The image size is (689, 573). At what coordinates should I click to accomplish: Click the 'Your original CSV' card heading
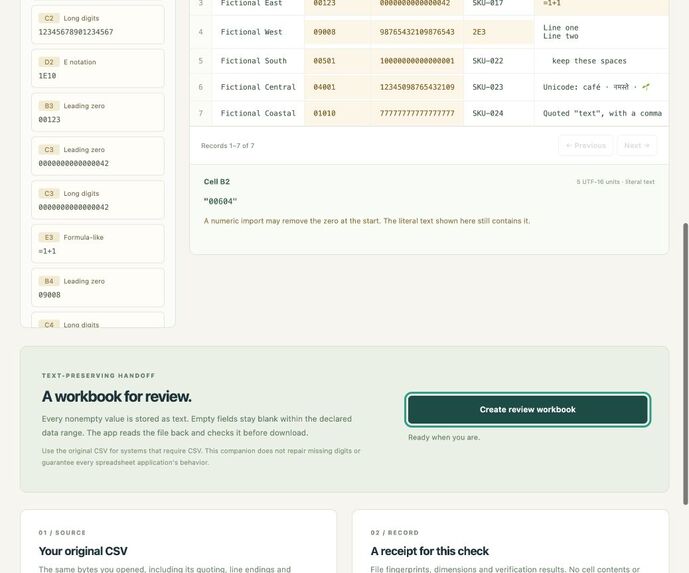[x=83, y=551]
